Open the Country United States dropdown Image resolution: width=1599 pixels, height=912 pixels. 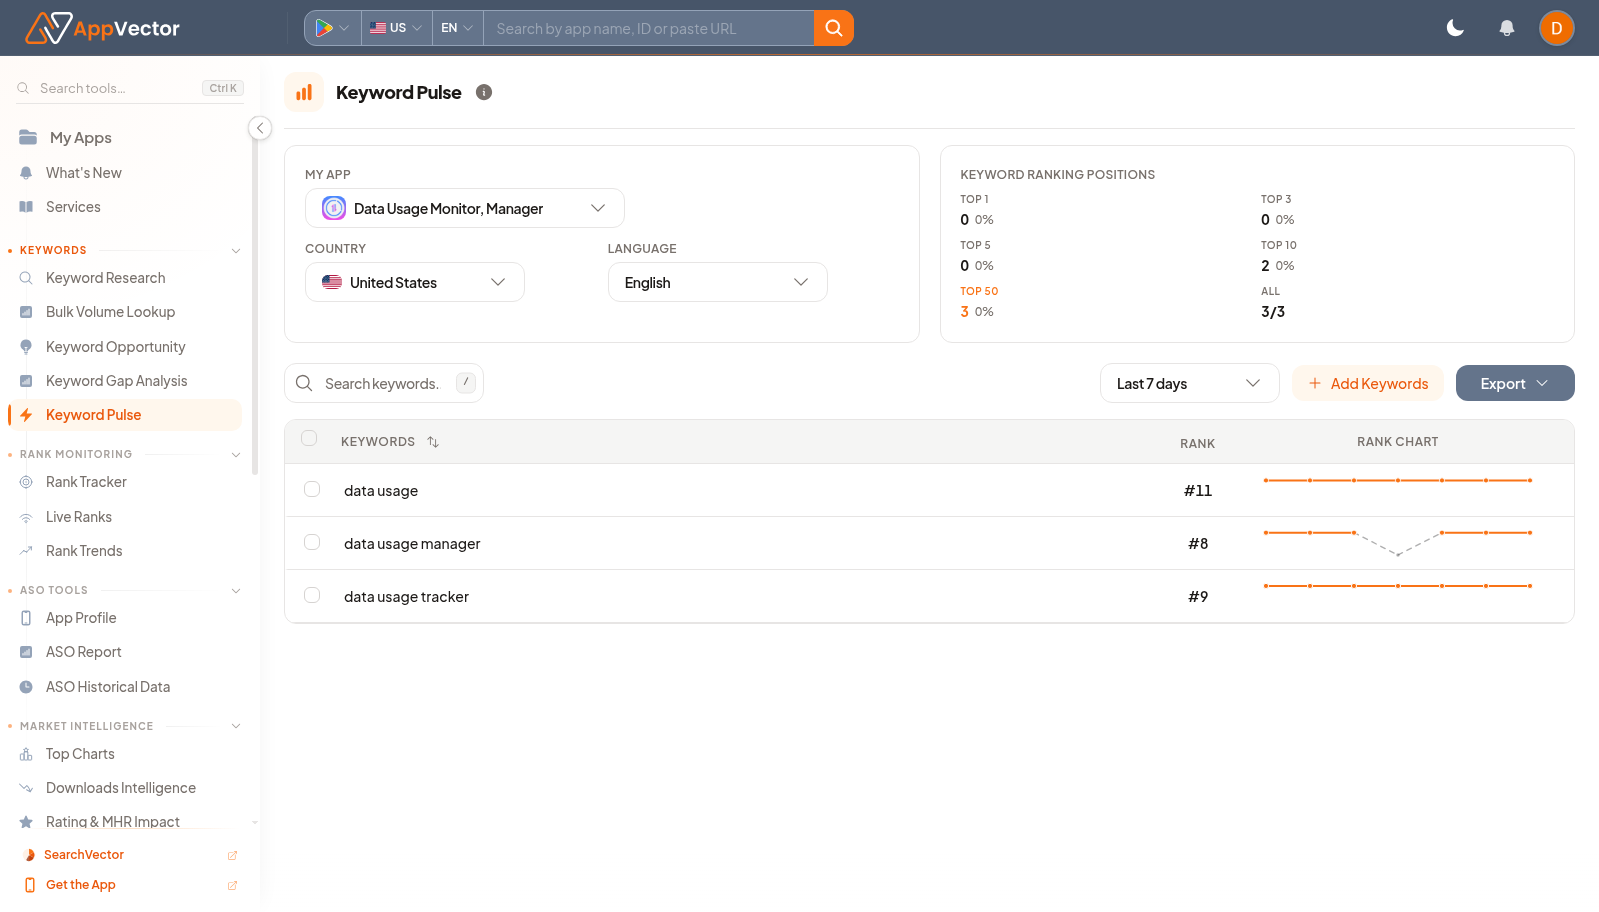coord(415,282)
